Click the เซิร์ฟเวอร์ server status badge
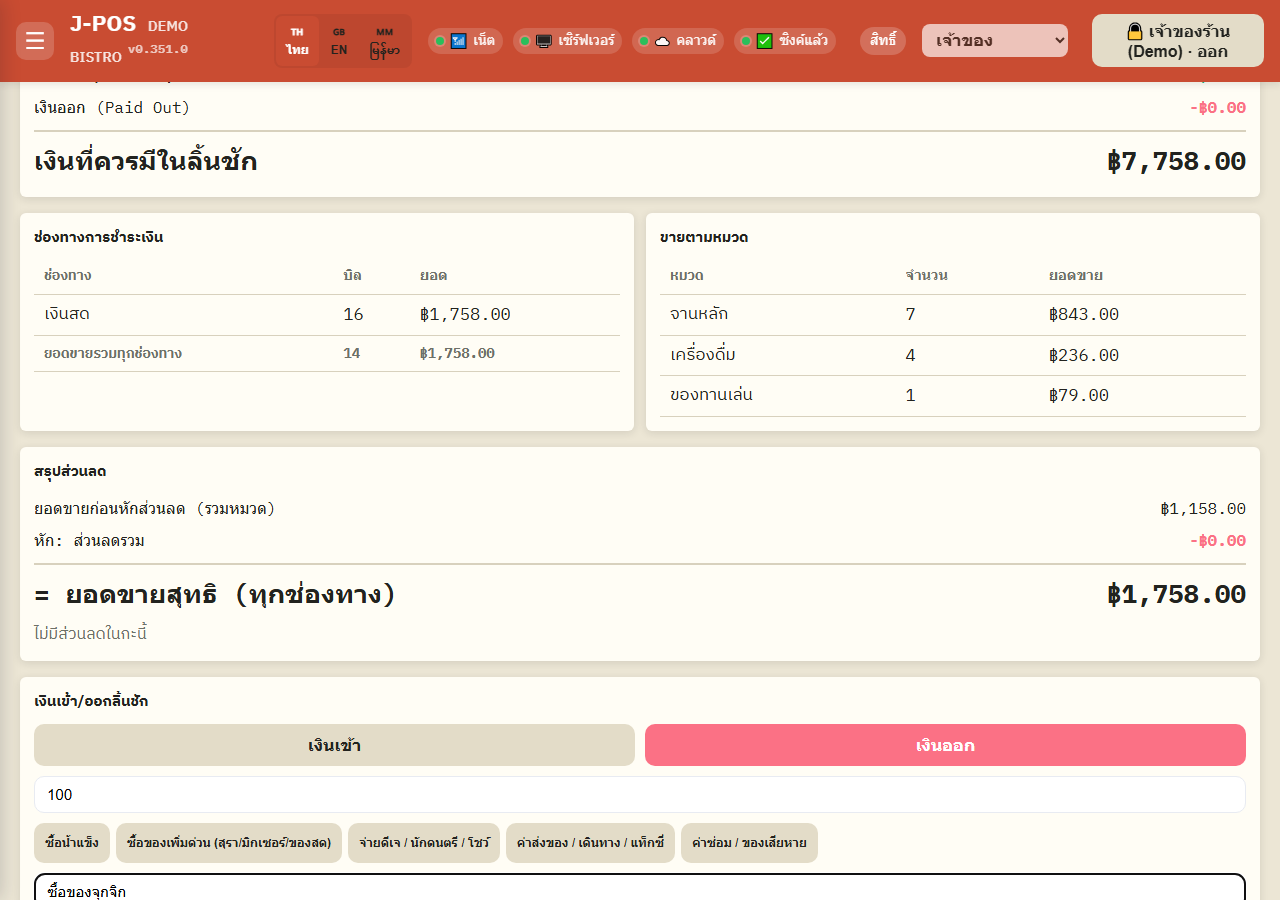 pos(568,41)
